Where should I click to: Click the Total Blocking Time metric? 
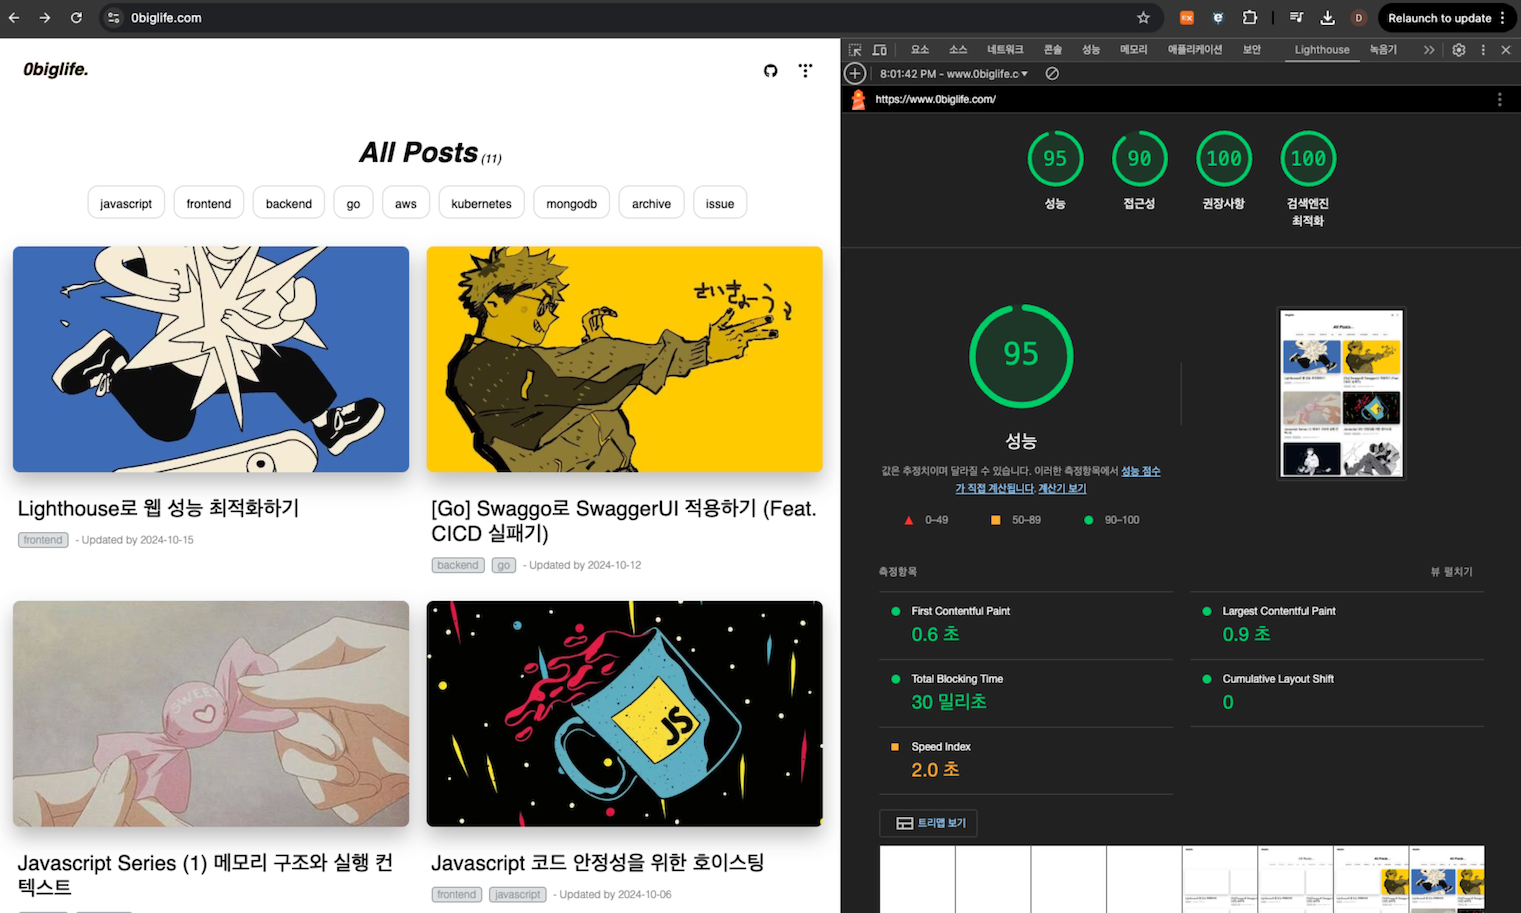click(1025, 693)
